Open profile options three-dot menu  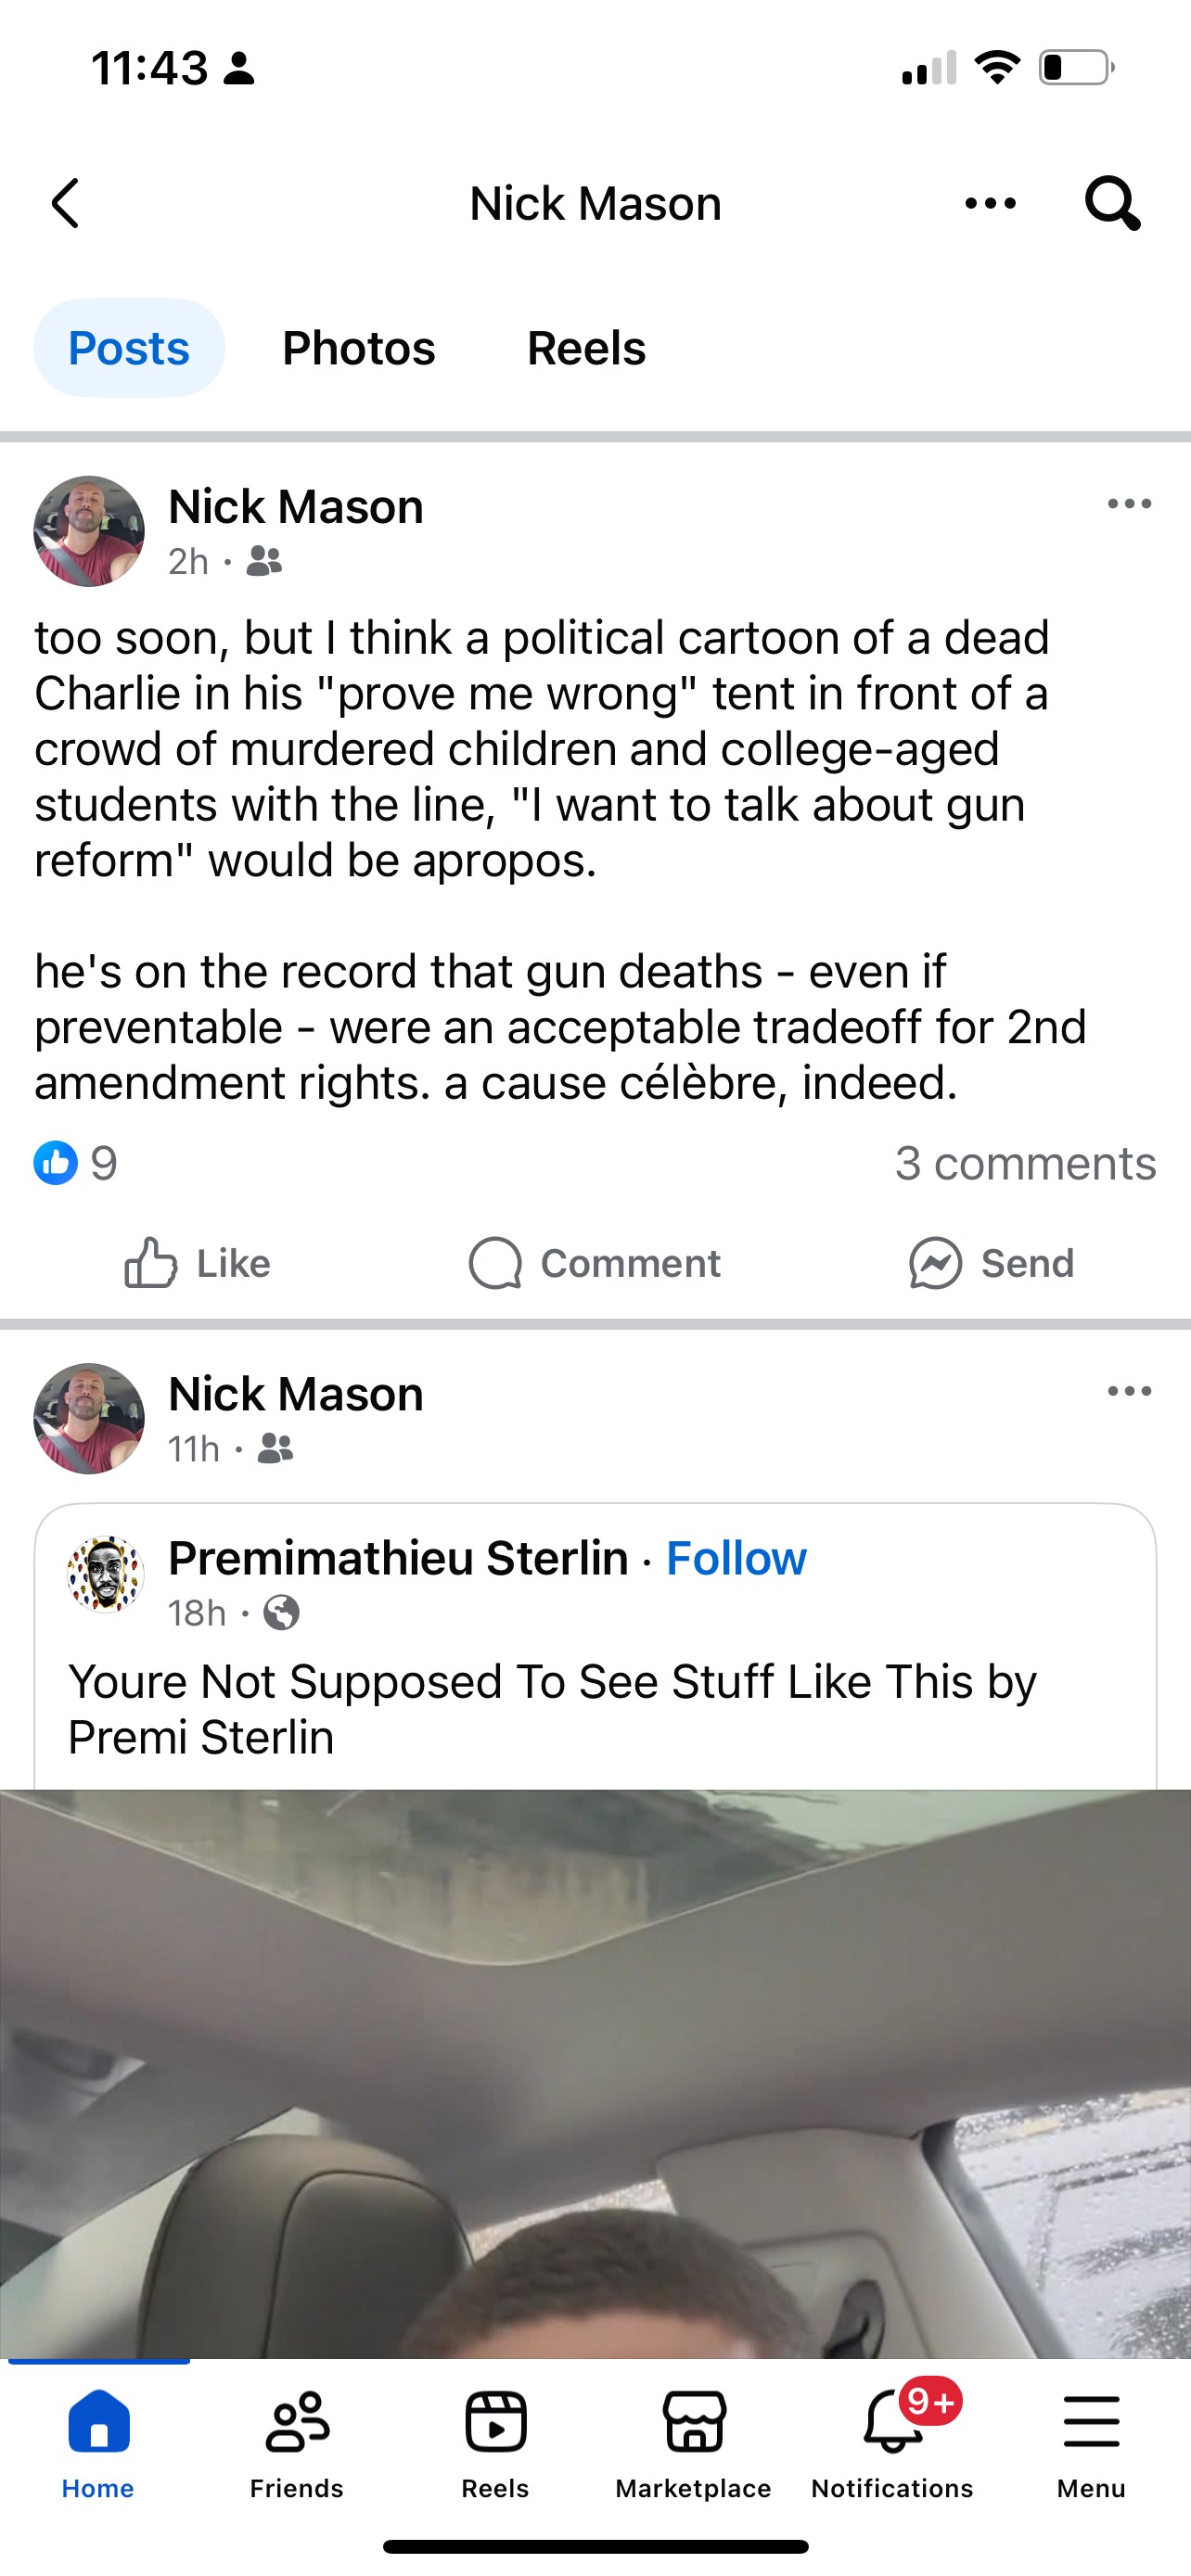pos(990,204)
